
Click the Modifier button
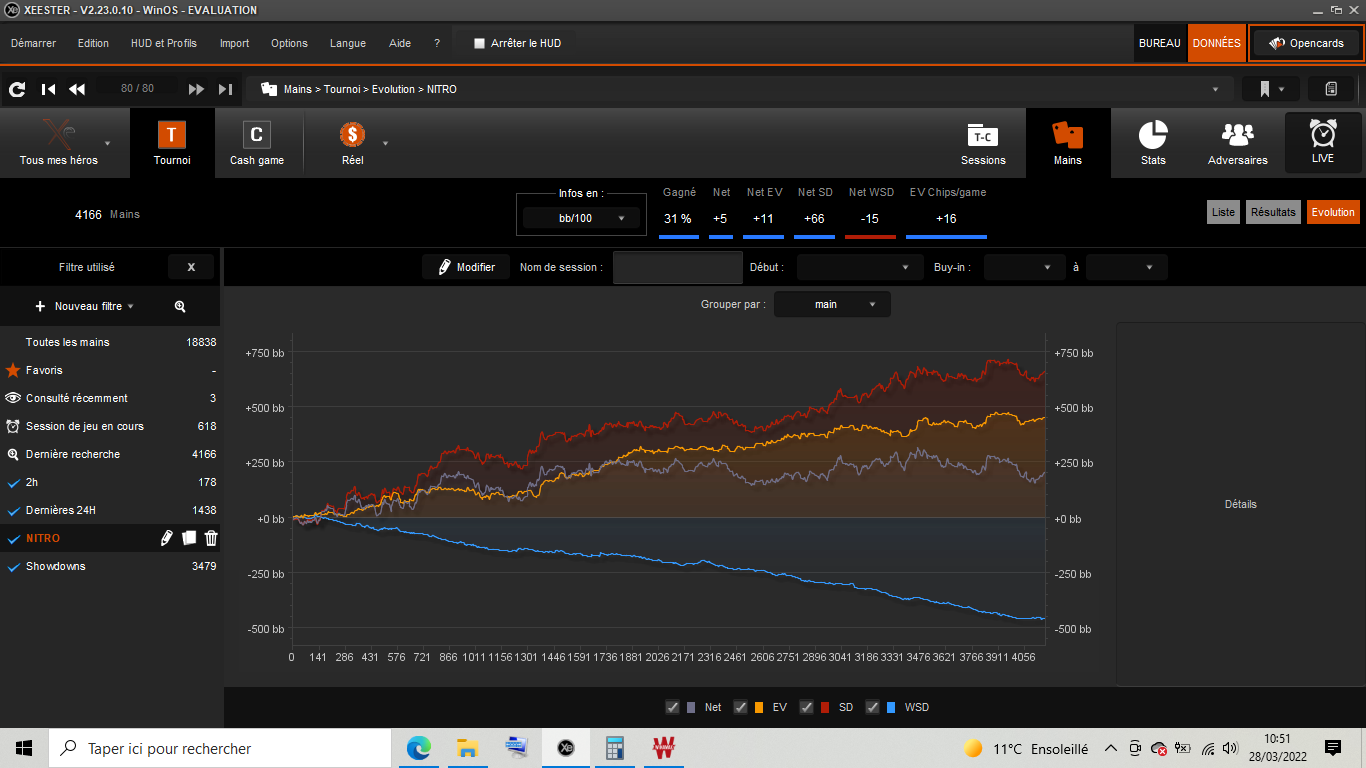[x=466, y=267]
